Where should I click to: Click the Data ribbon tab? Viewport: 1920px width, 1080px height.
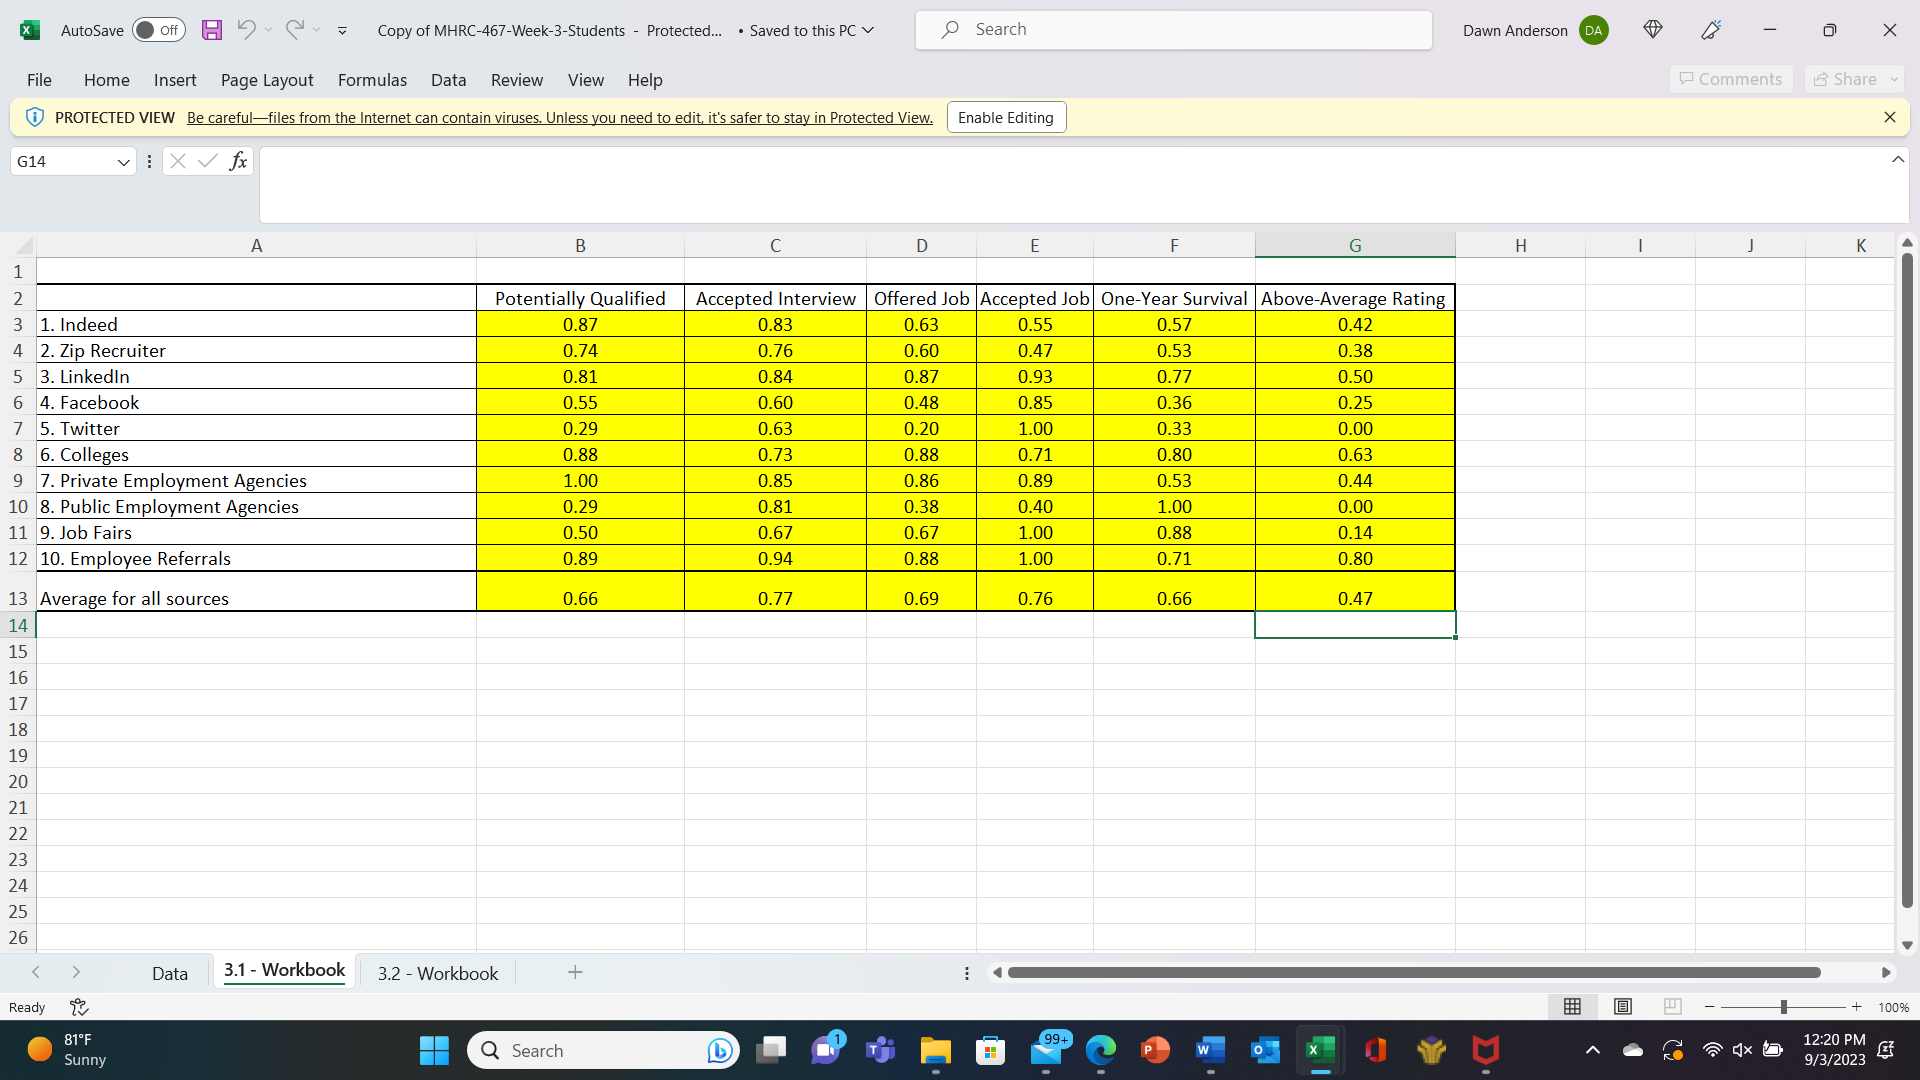(x=448, y=80)
